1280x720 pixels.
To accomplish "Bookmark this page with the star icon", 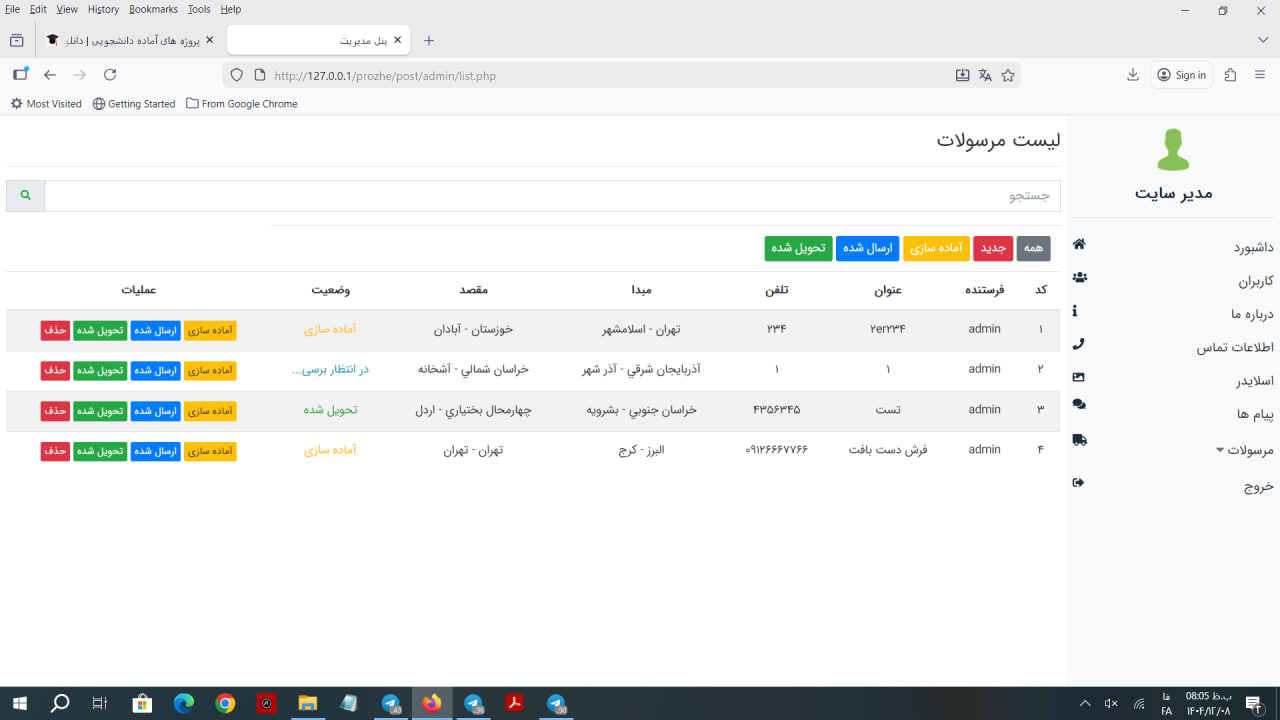I will (1008, 75).
